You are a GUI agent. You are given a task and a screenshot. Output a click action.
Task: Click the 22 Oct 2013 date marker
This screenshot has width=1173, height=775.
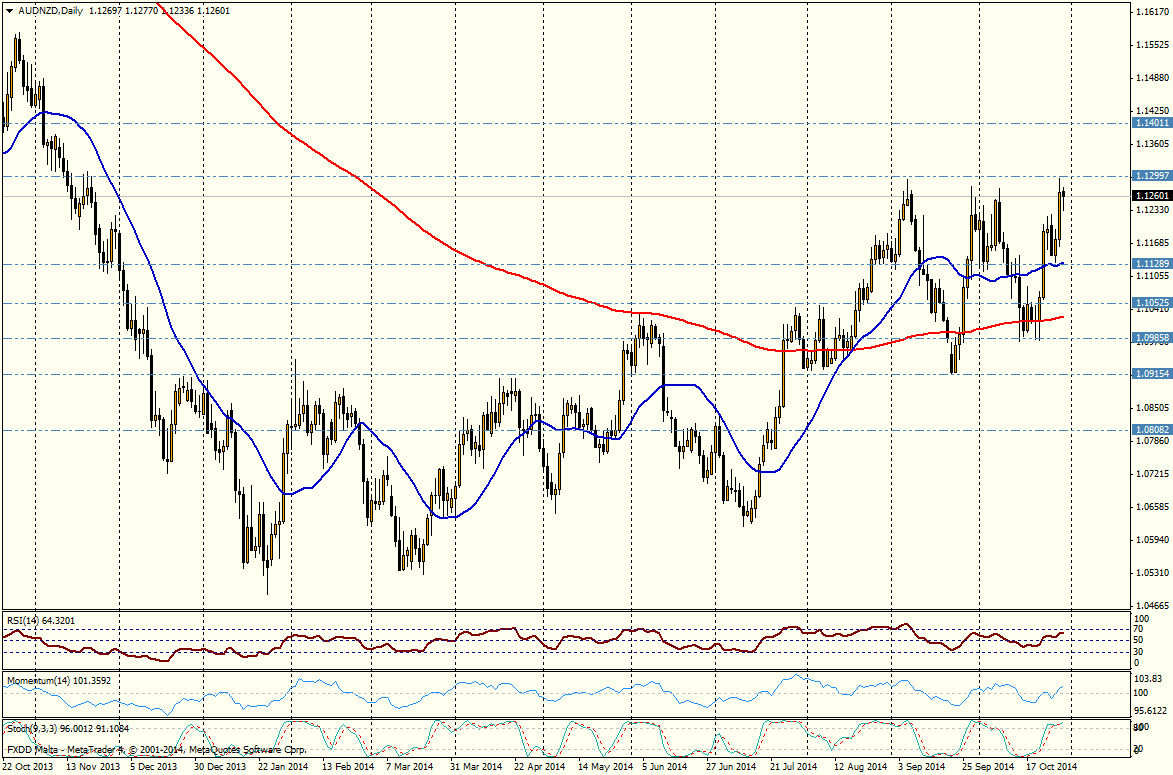pyautogui.click(x=30, y=767)
